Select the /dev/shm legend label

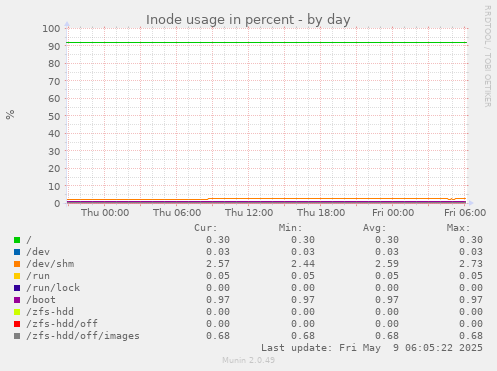50,264
